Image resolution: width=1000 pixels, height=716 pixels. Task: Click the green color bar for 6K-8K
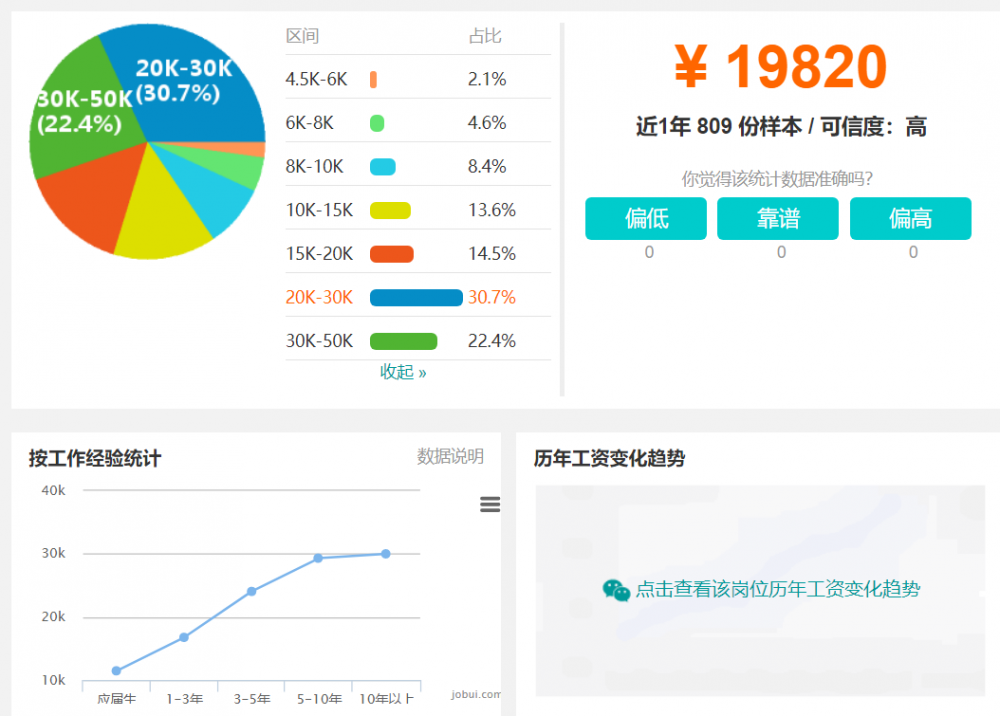tap(378, 122)
